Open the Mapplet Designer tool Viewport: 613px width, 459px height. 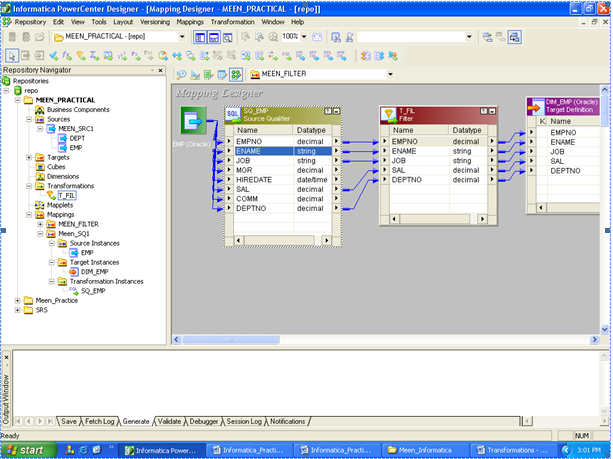(x=222, y=74)
